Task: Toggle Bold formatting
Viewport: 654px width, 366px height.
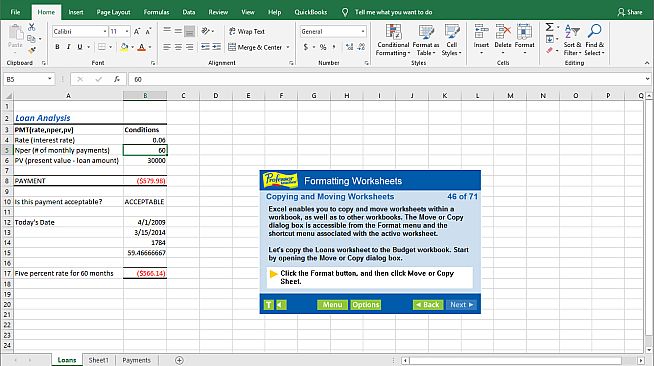Action: [57, 47]
